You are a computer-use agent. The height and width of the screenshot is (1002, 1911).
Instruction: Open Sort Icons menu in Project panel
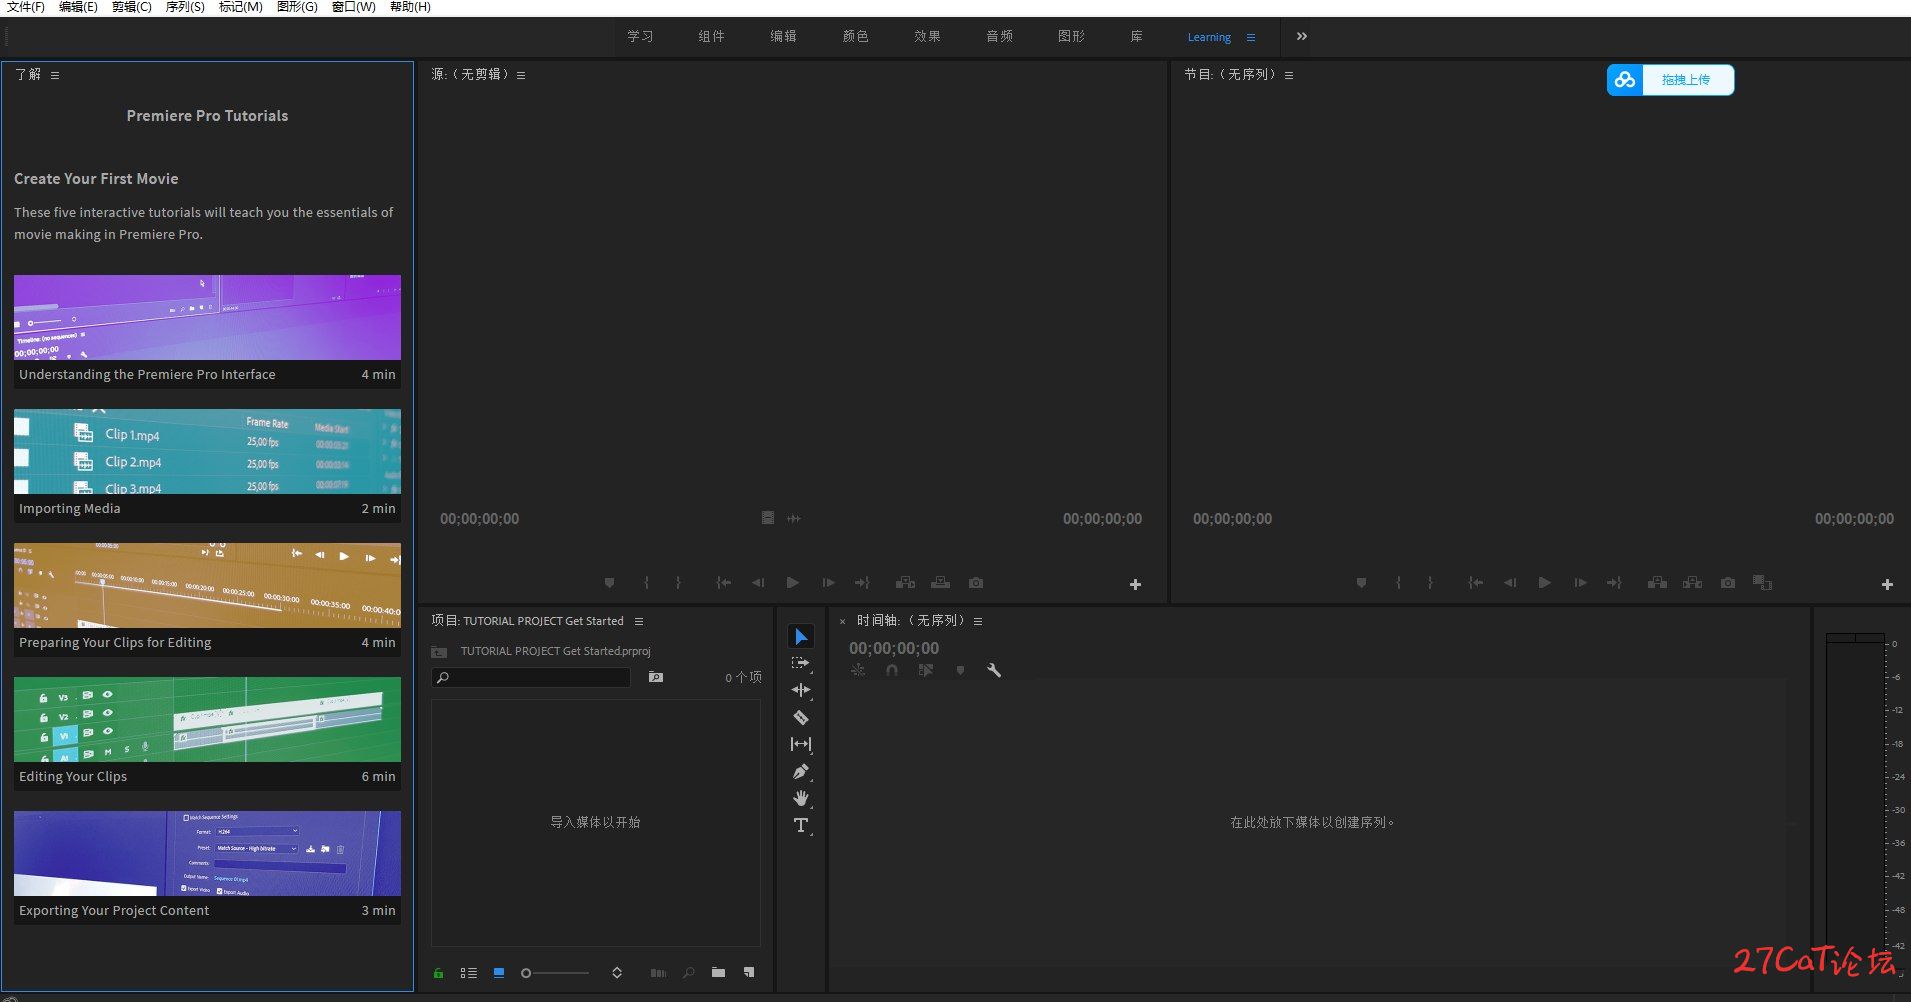click(x=617, y=973)
